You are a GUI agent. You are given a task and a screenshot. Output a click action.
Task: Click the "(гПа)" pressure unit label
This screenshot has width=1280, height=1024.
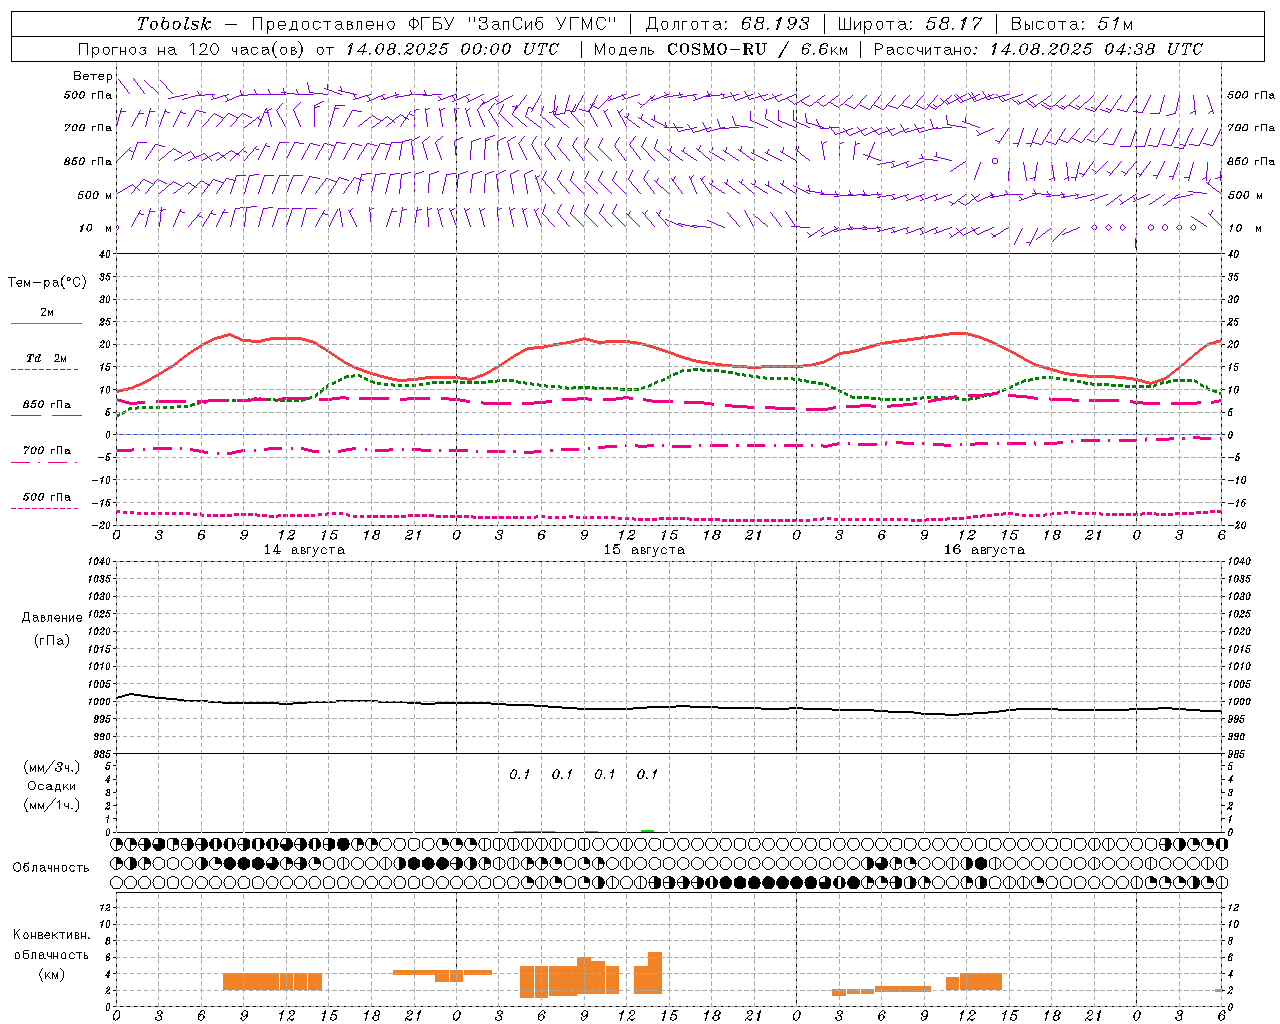coord(52,640)
